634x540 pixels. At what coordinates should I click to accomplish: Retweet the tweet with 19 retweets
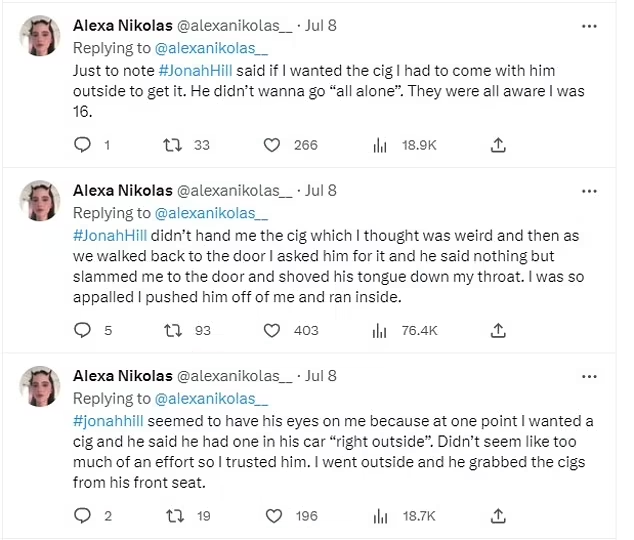[x=170, y=516]
